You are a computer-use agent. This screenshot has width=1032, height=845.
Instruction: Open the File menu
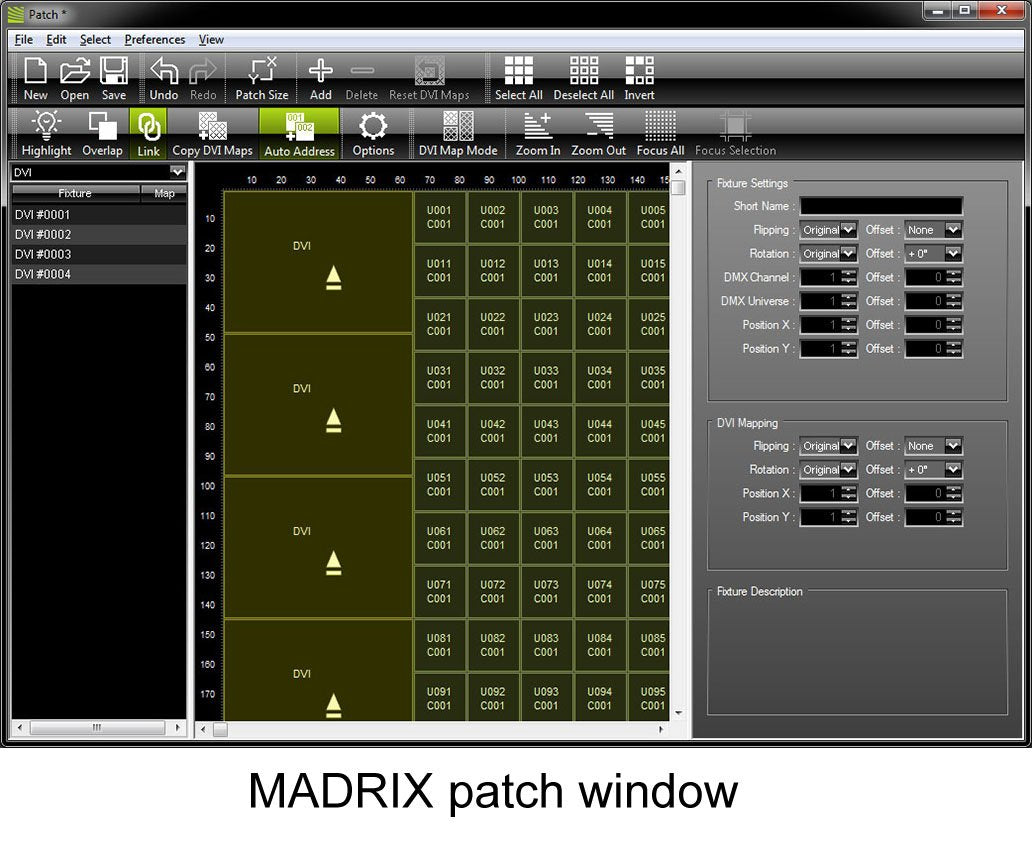[x=24, y=39]
